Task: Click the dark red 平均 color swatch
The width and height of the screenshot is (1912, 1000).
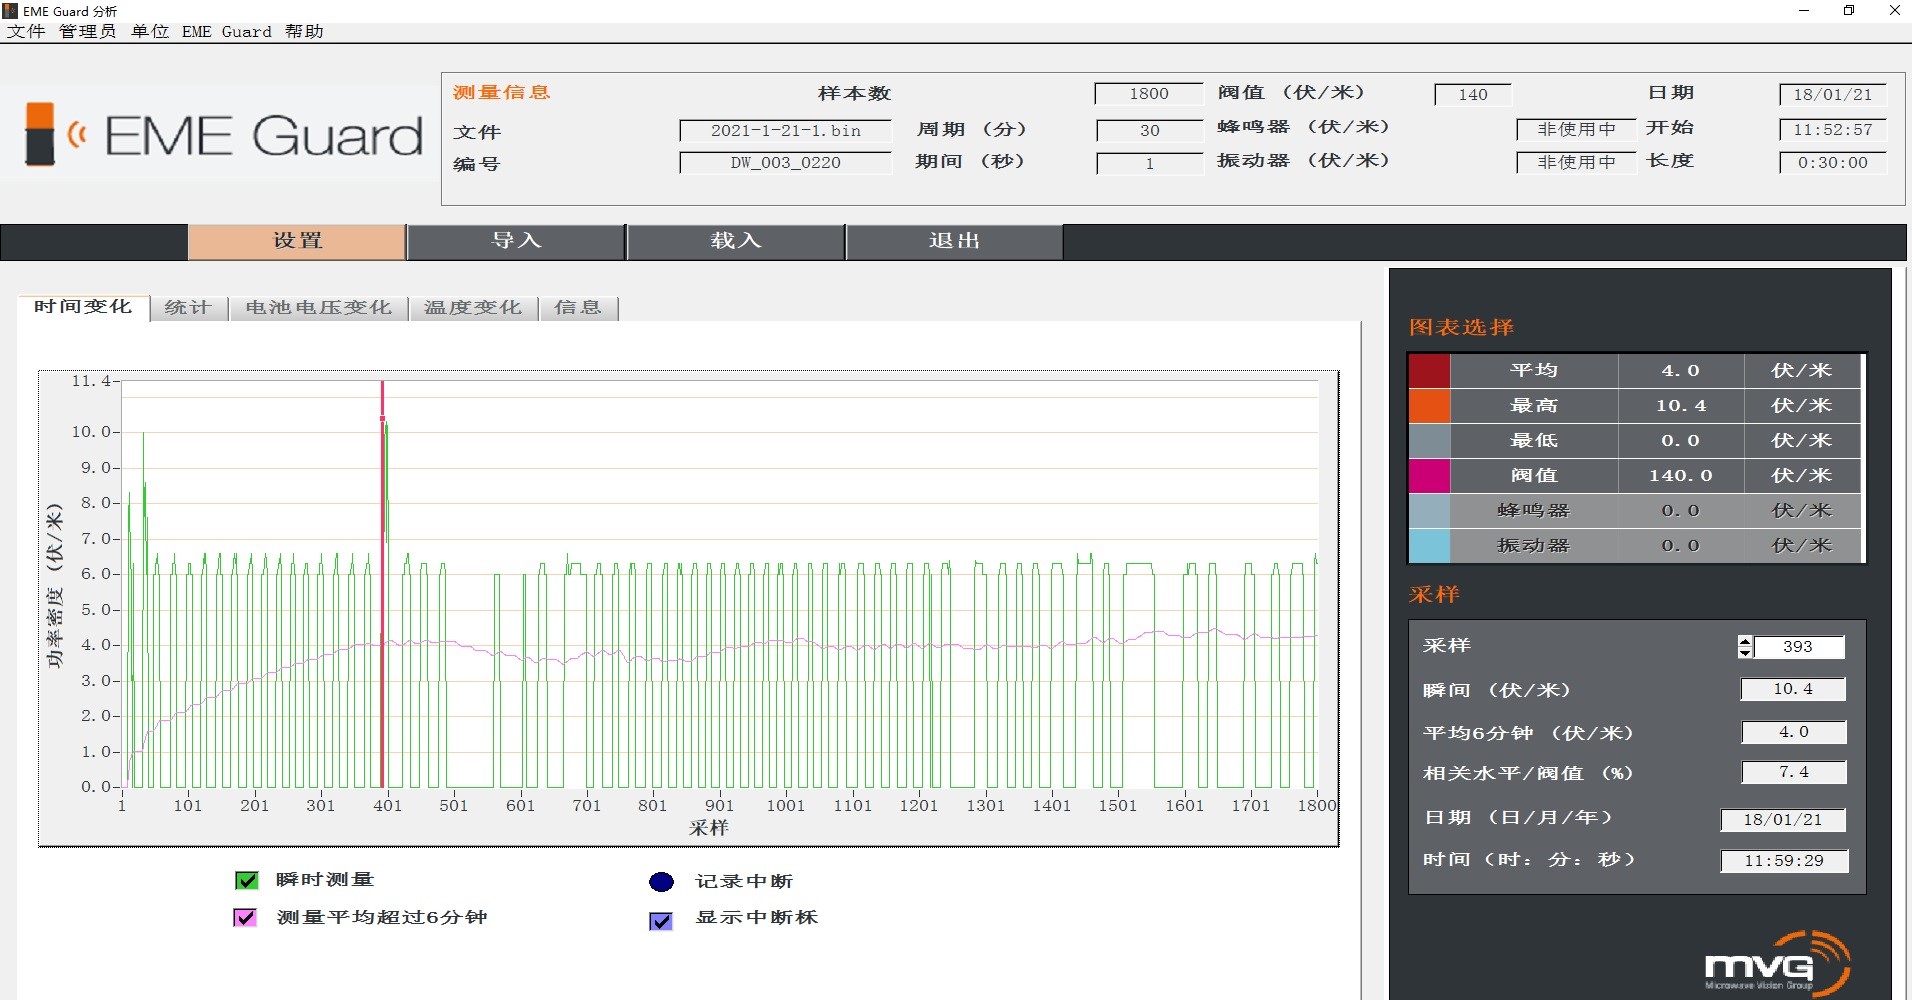Action: pyautogui.click(x=1429, y=371)
